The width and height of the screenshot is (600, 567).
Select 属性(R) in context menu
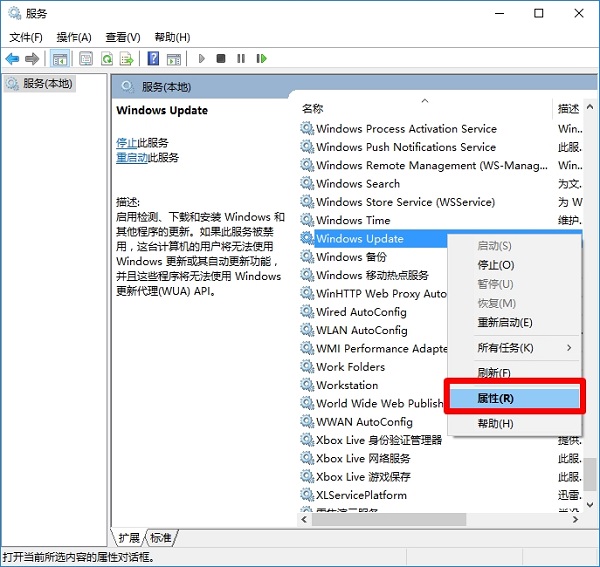coord(514,398)
